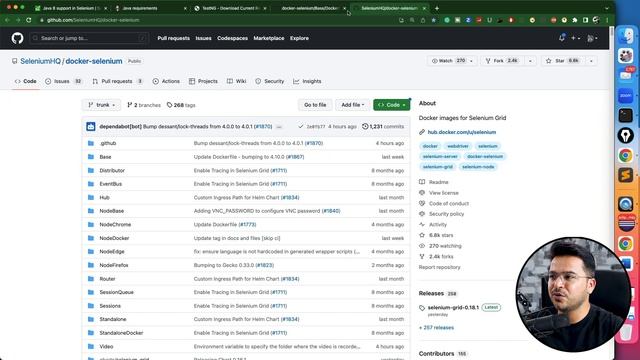
Task: Open the plus create-new menu
Action: point(575,38)
